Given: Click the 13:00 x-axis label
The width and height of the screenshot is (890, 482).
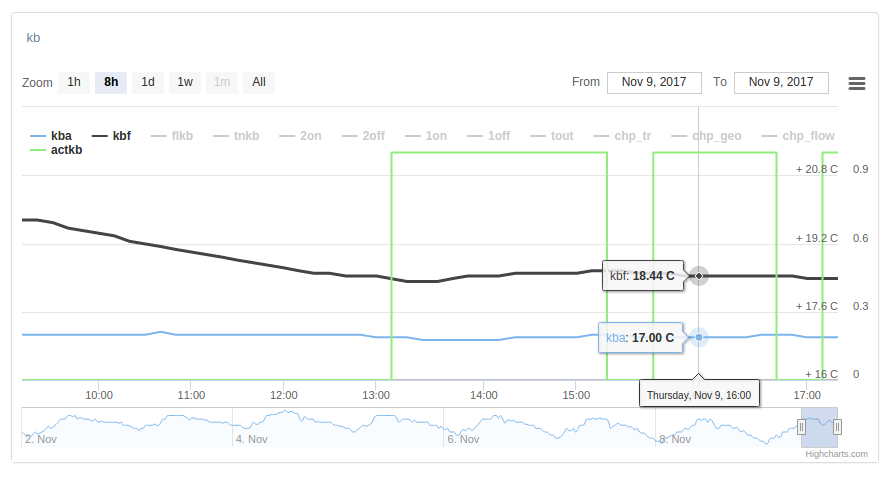Looking at the screenshot, I should click(376, 395).
